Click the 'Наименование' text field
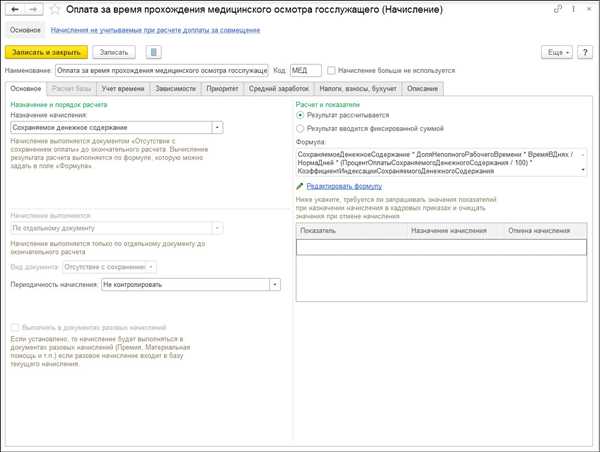Screen dimensions: 600x452 point(161,71)
